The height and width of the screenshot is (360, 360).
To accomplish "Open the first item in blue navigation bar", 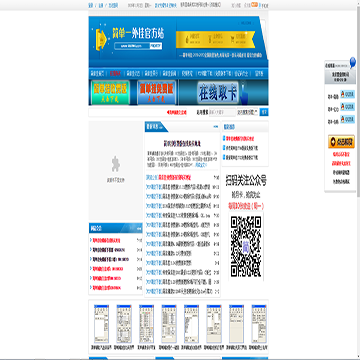I will pos(97,73).
